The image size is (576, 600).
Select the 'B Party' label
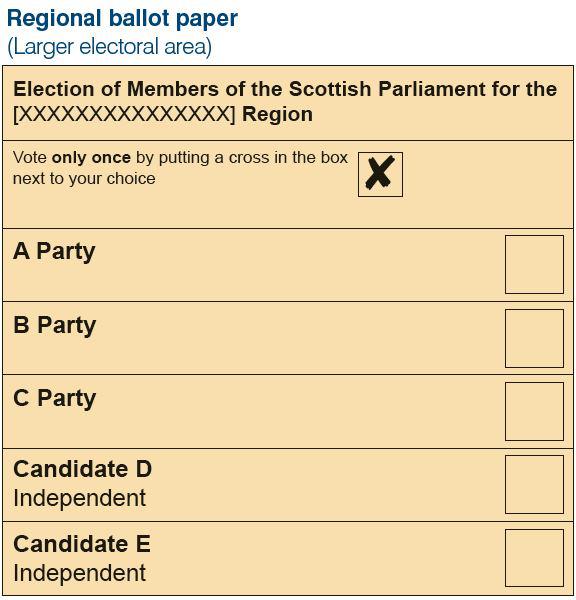click(x=54, y=325)
